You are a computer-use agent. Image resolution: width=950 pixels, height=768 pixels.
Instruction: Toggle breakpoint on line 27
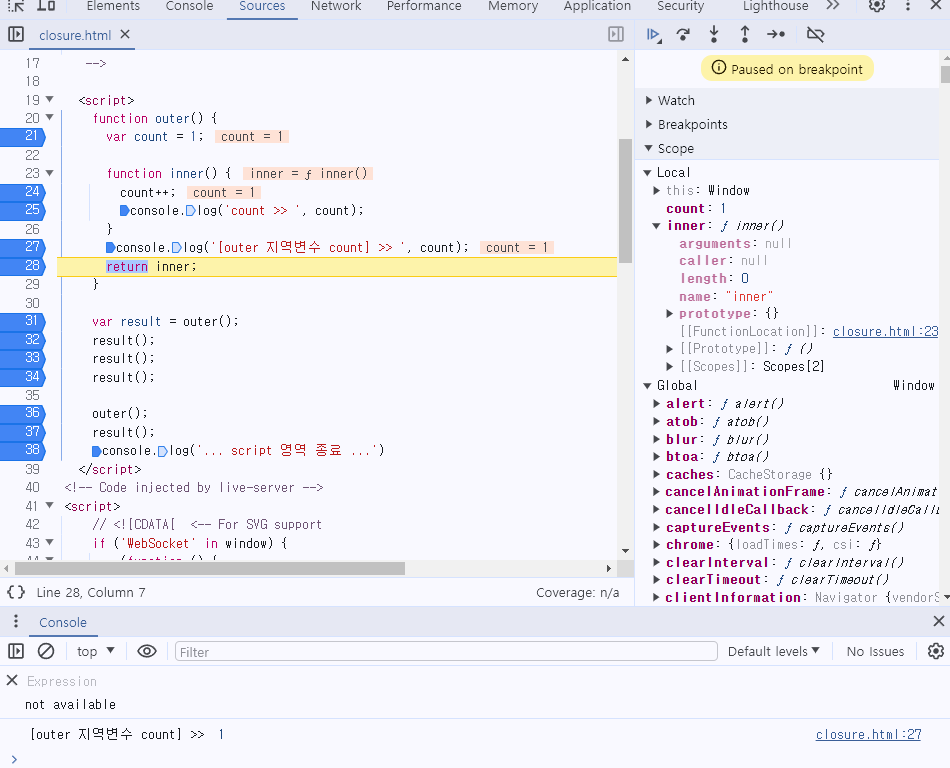[23, 247]
